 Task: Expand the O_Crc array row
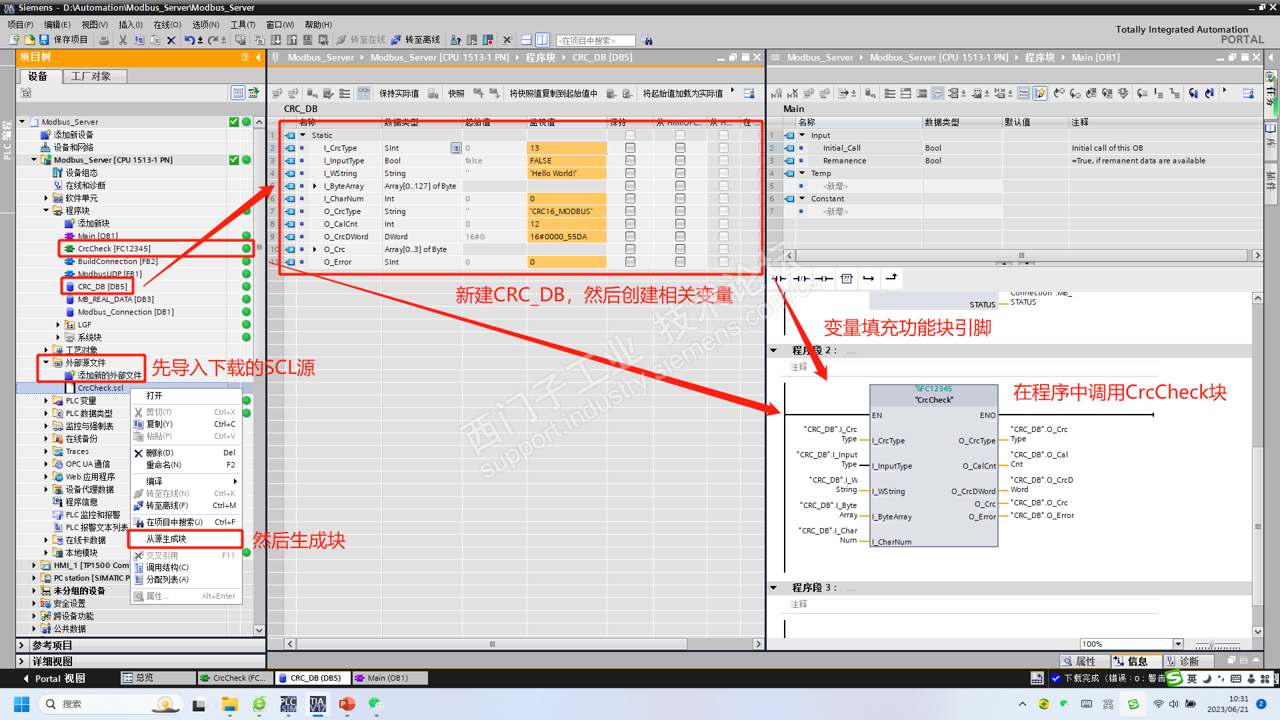(x=315, y=249)
